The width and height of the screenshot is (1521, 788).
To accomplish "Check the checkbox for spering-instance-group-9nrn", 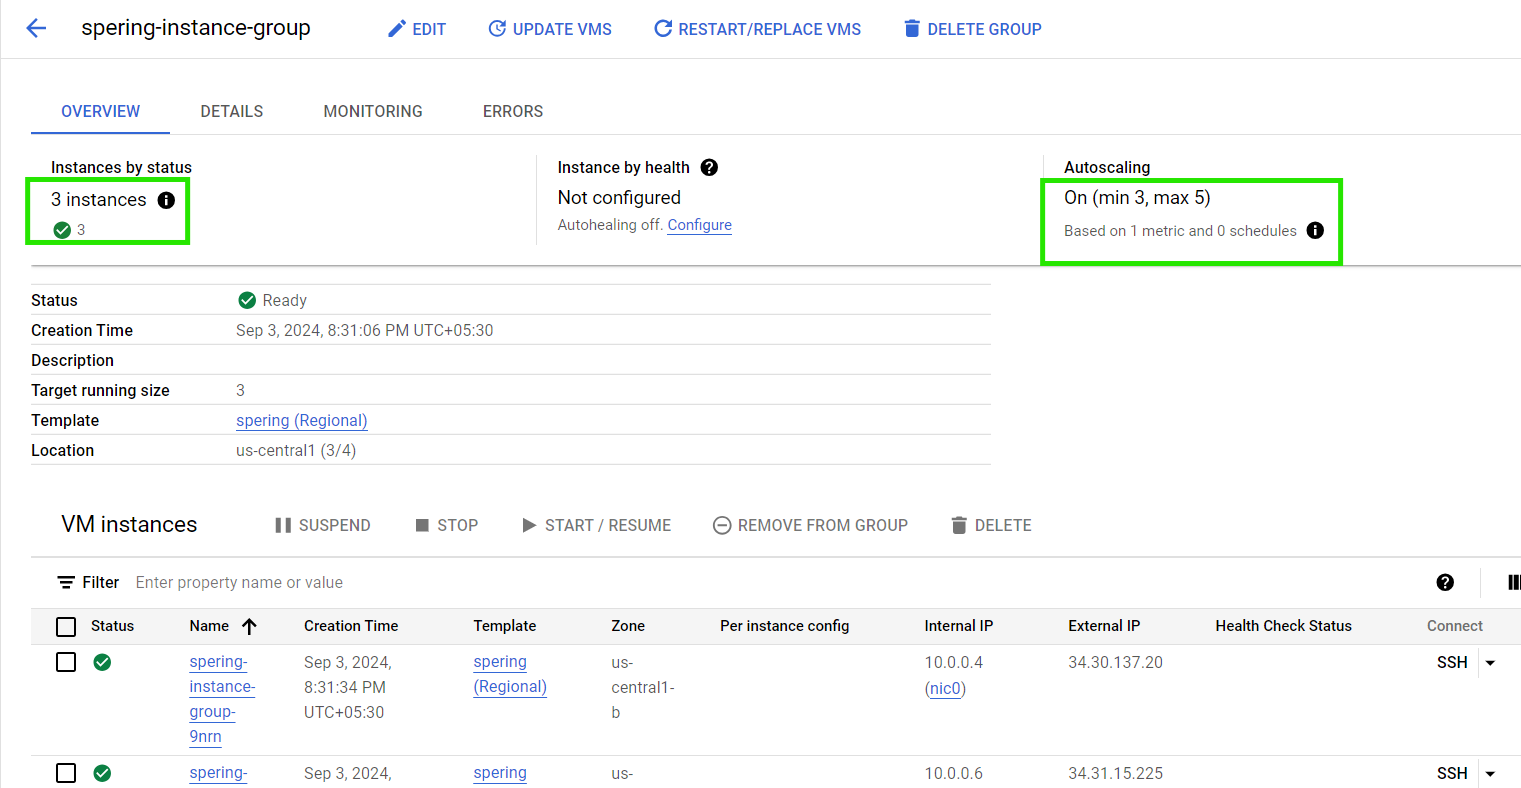I will pyautogui.click(x=66, y=661).
